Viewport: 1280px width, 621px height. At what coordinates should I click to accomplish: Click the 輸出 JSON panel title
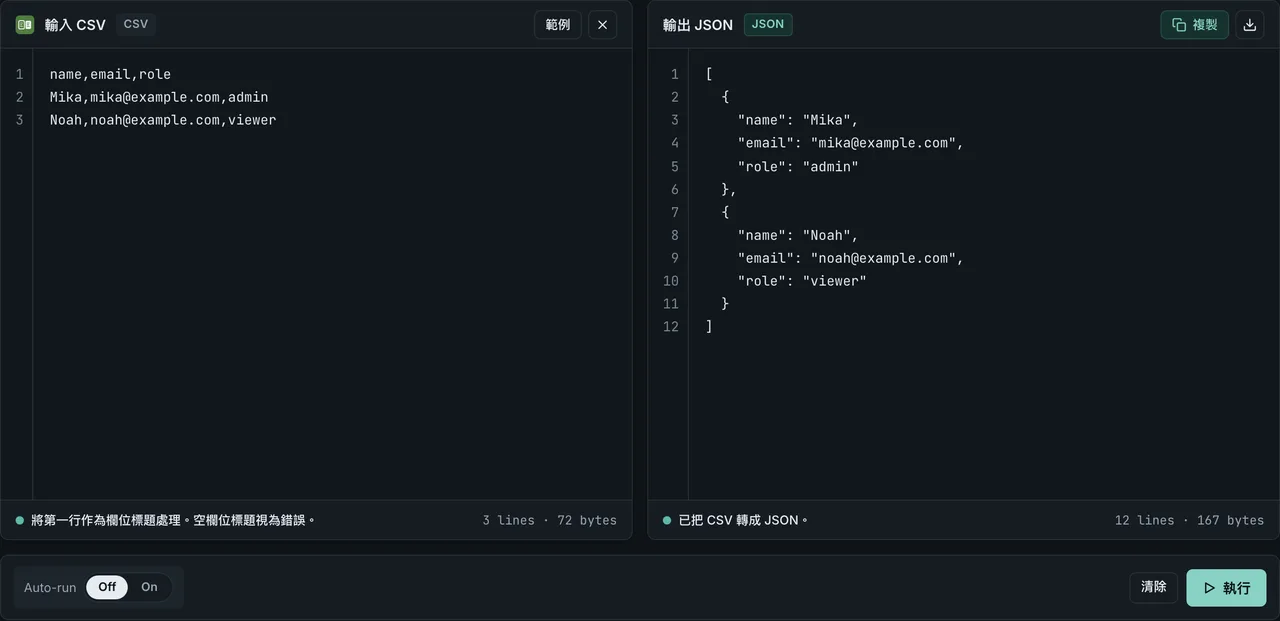click(x=698, y=25)
